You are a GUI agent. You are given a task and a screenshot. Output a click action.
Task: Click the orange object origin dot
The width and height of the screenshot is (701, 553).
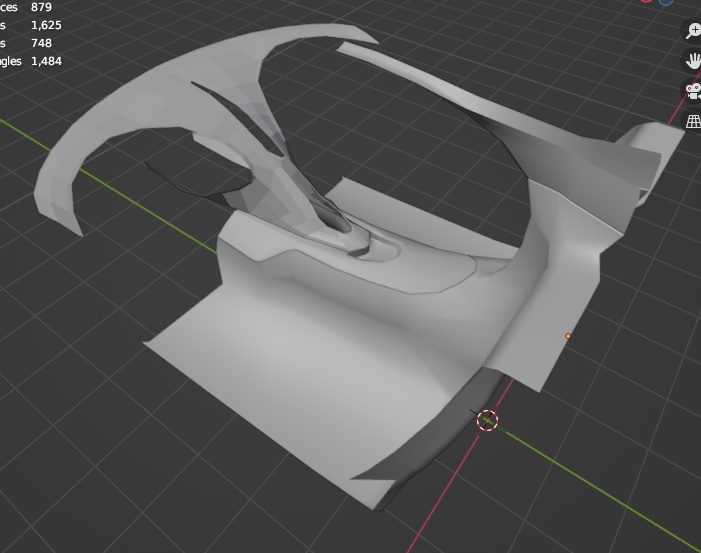568,336
